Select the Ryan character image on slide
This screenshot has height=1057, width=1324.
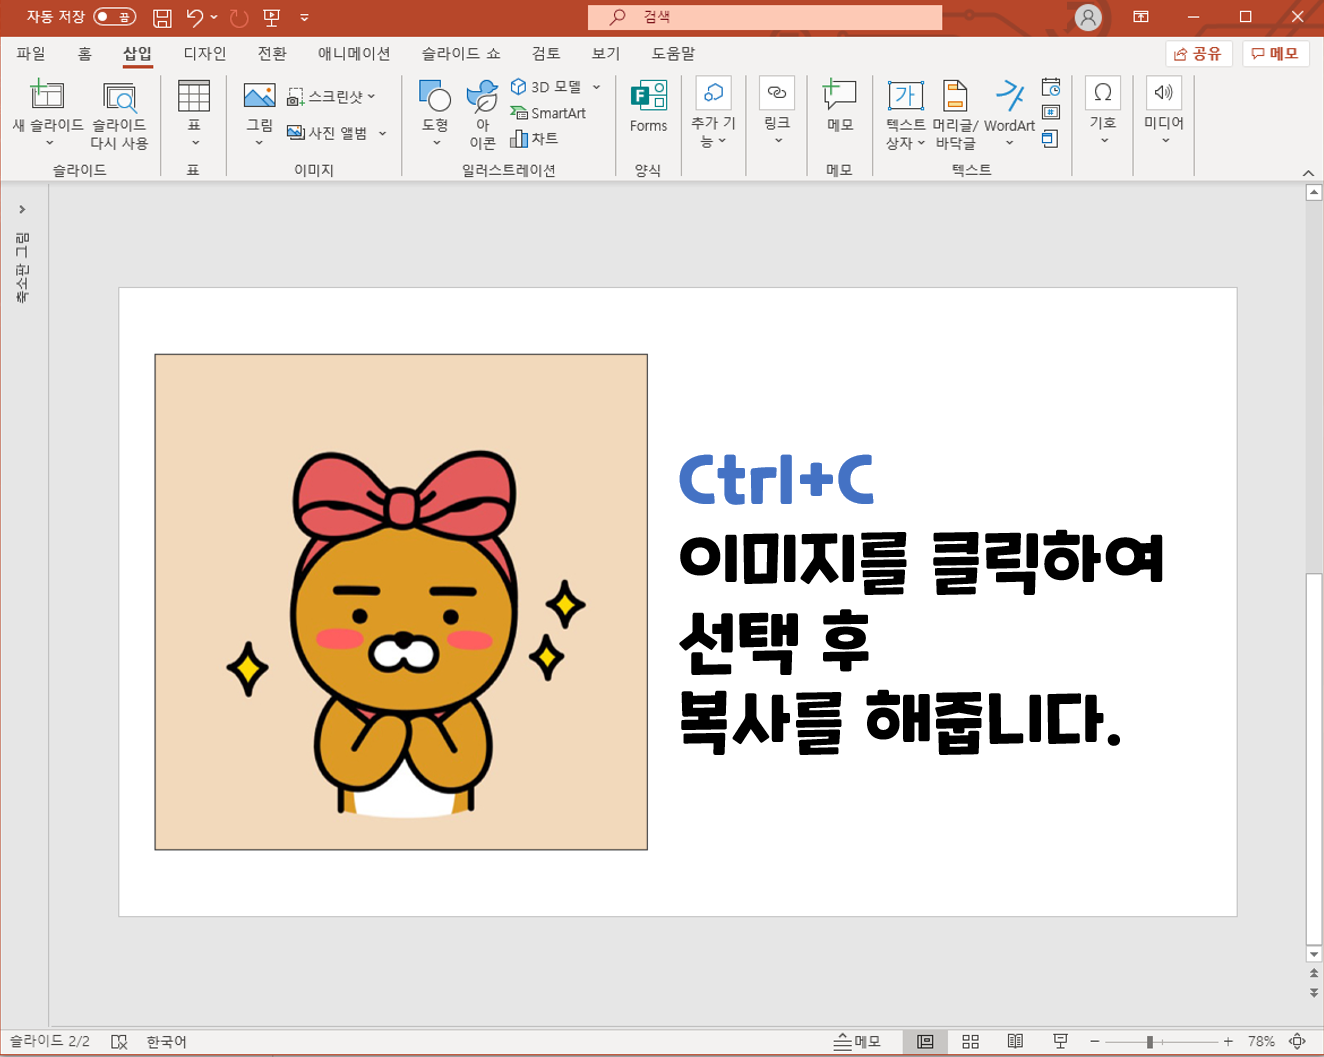tap(401, 602)
